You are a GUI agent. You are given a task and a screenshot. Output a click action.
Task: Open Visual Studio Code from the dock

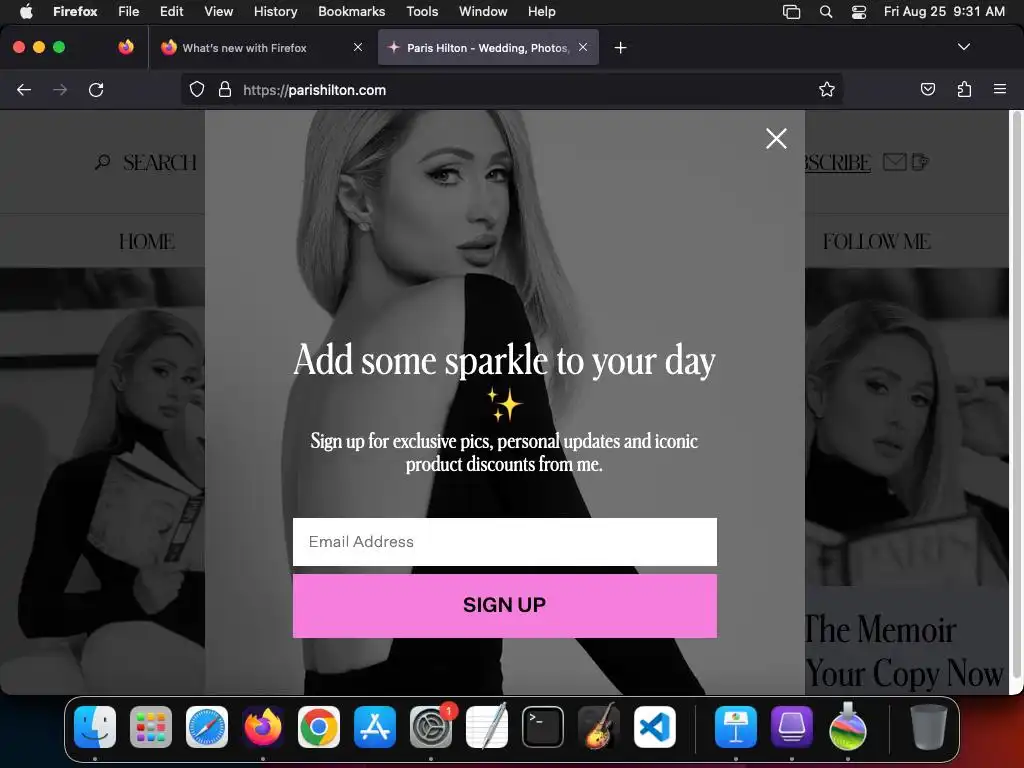pos(654,727)
